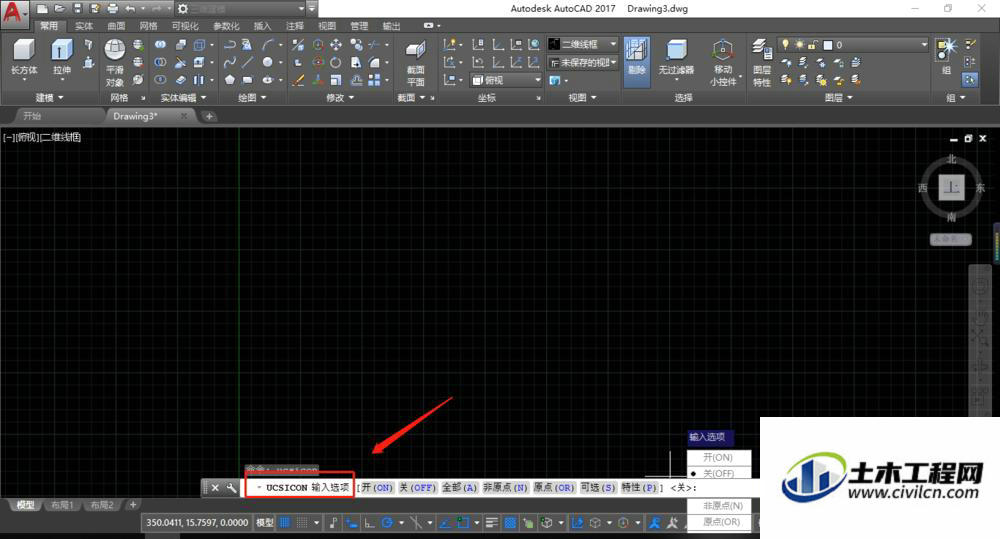Click the Save icon in quick access toolbar
Screen dimensions: 1000x539
click(78, 8)
